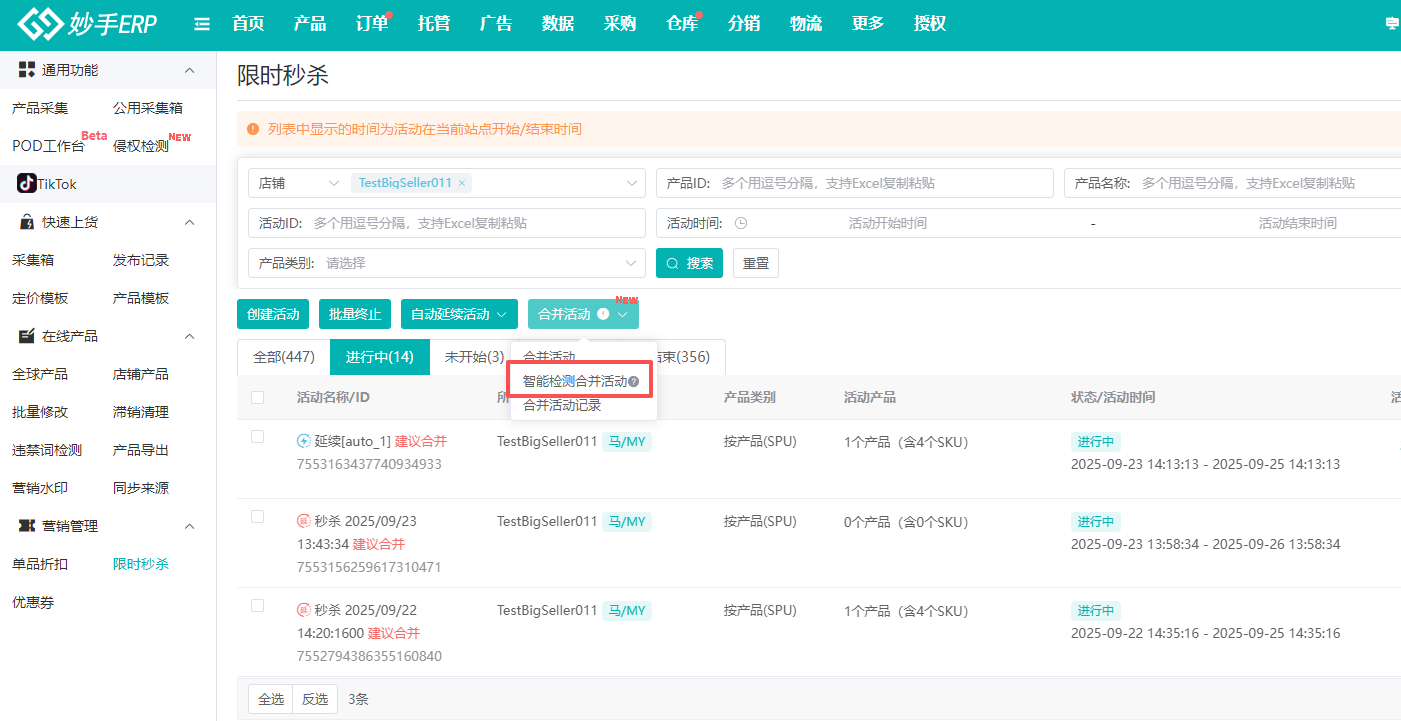1401x721 pixels.
Task: Click the 搜索 button
Action: pos(689,263)
